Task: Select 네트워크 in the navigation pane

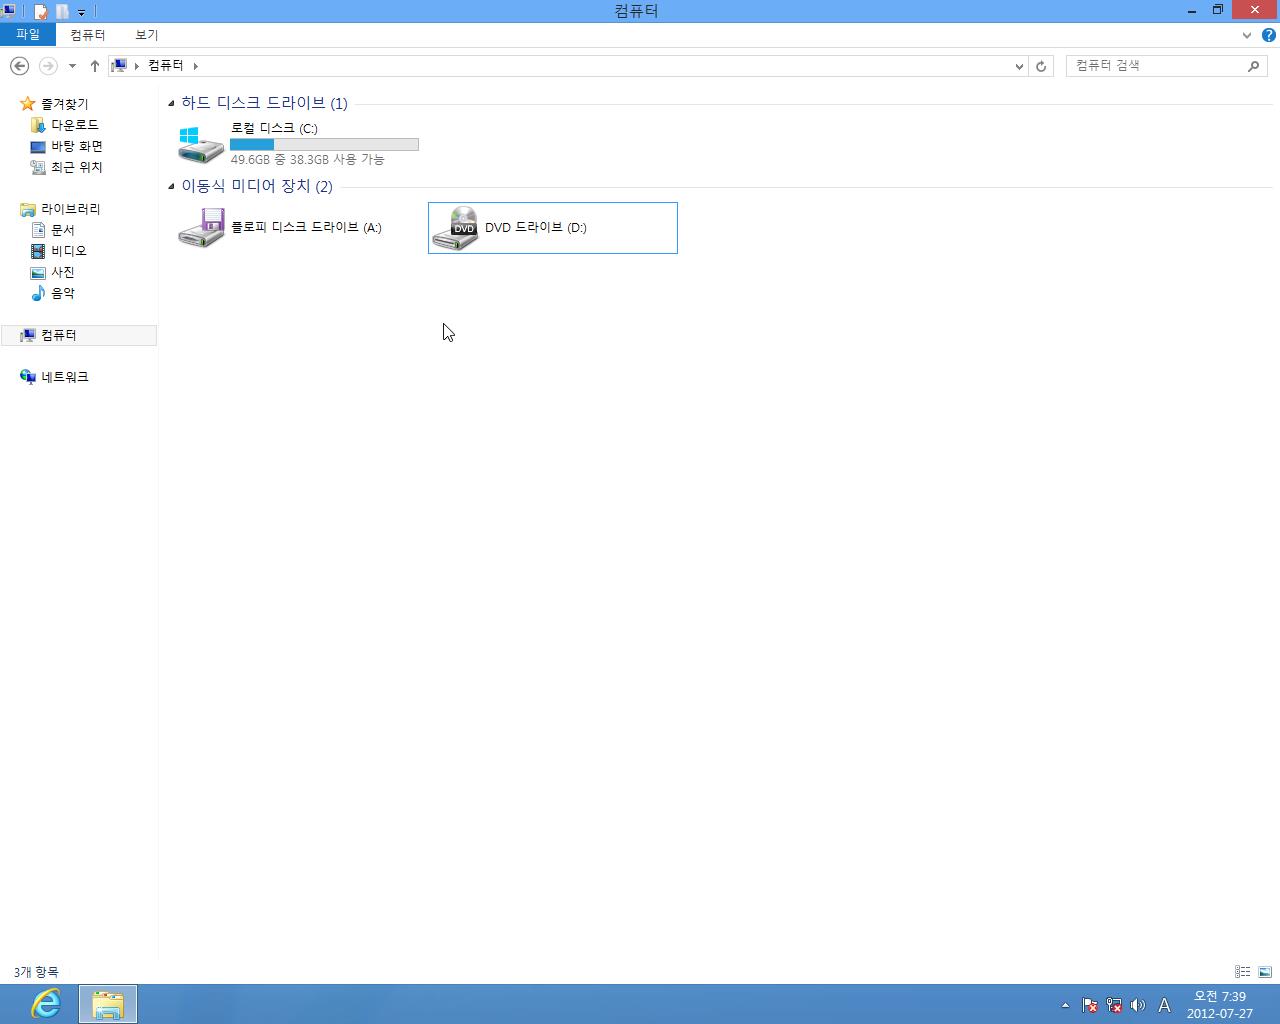Action: pyautogui.click(x=64, y=377)
